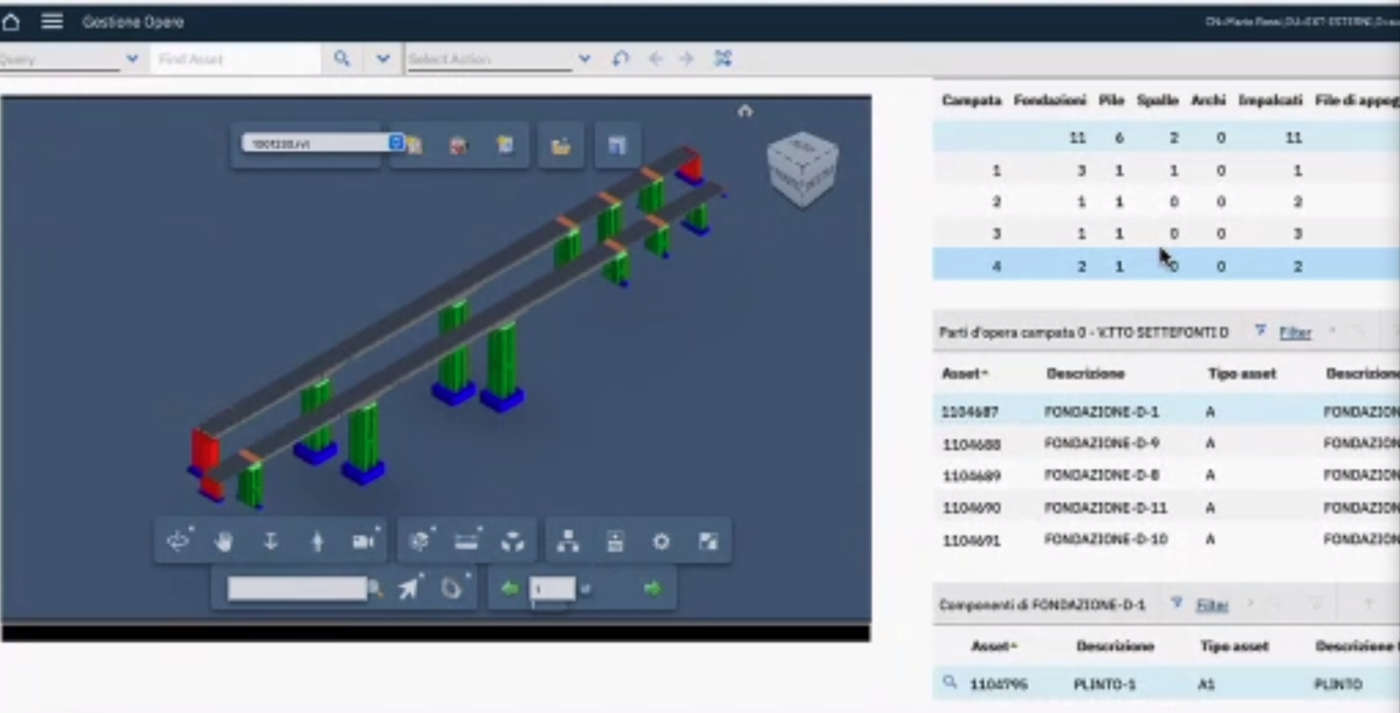Click the Spalle column header
Viewport: 1400px width, 713px height.
click(1158, 101)
